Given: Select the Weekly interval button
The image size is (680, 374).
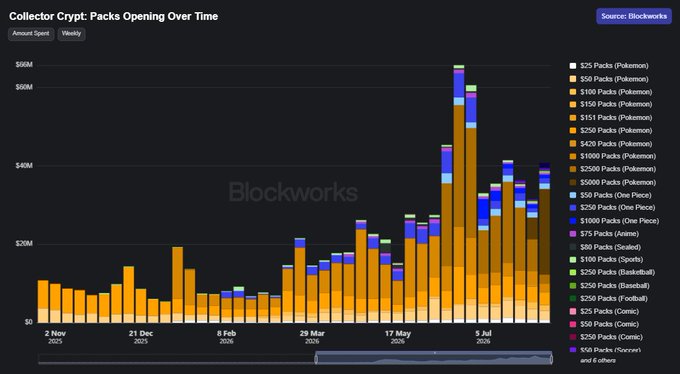Looking at the screenshot, I should (72, 34).
